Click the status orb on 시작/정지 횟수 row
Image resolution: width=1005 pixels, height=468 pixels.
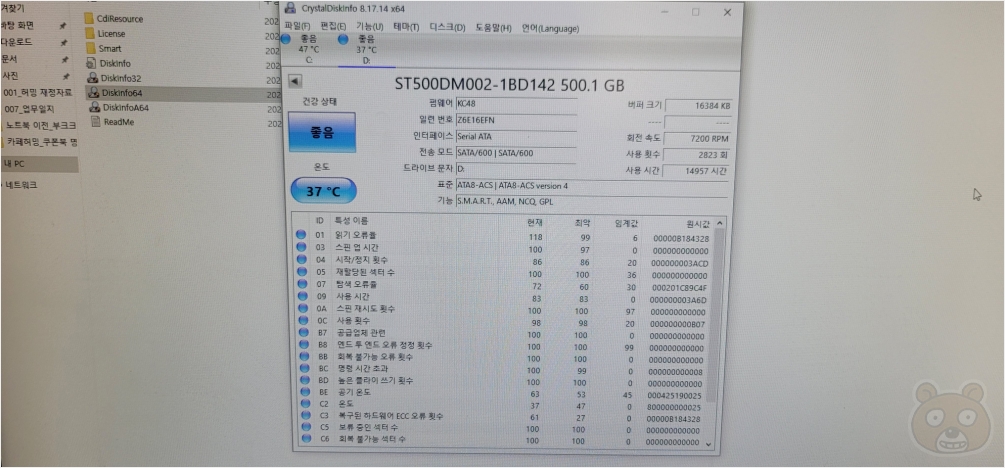point(301,260)
